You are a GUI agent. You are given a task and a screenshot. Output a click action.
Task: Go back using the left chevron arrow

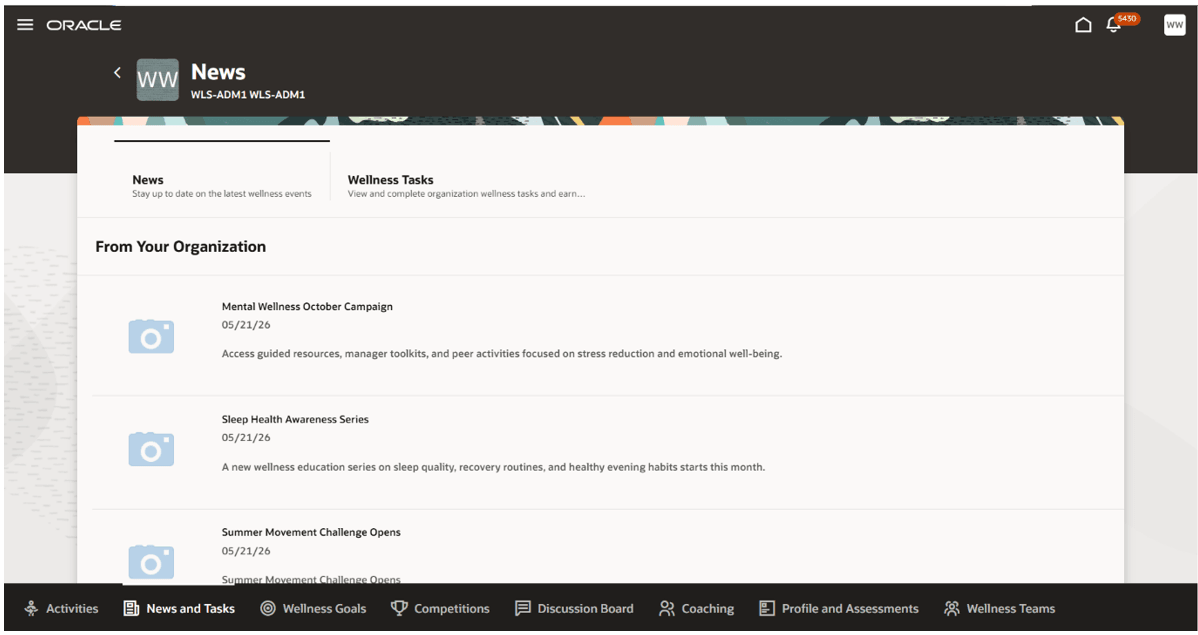click(x=117, y=73)
